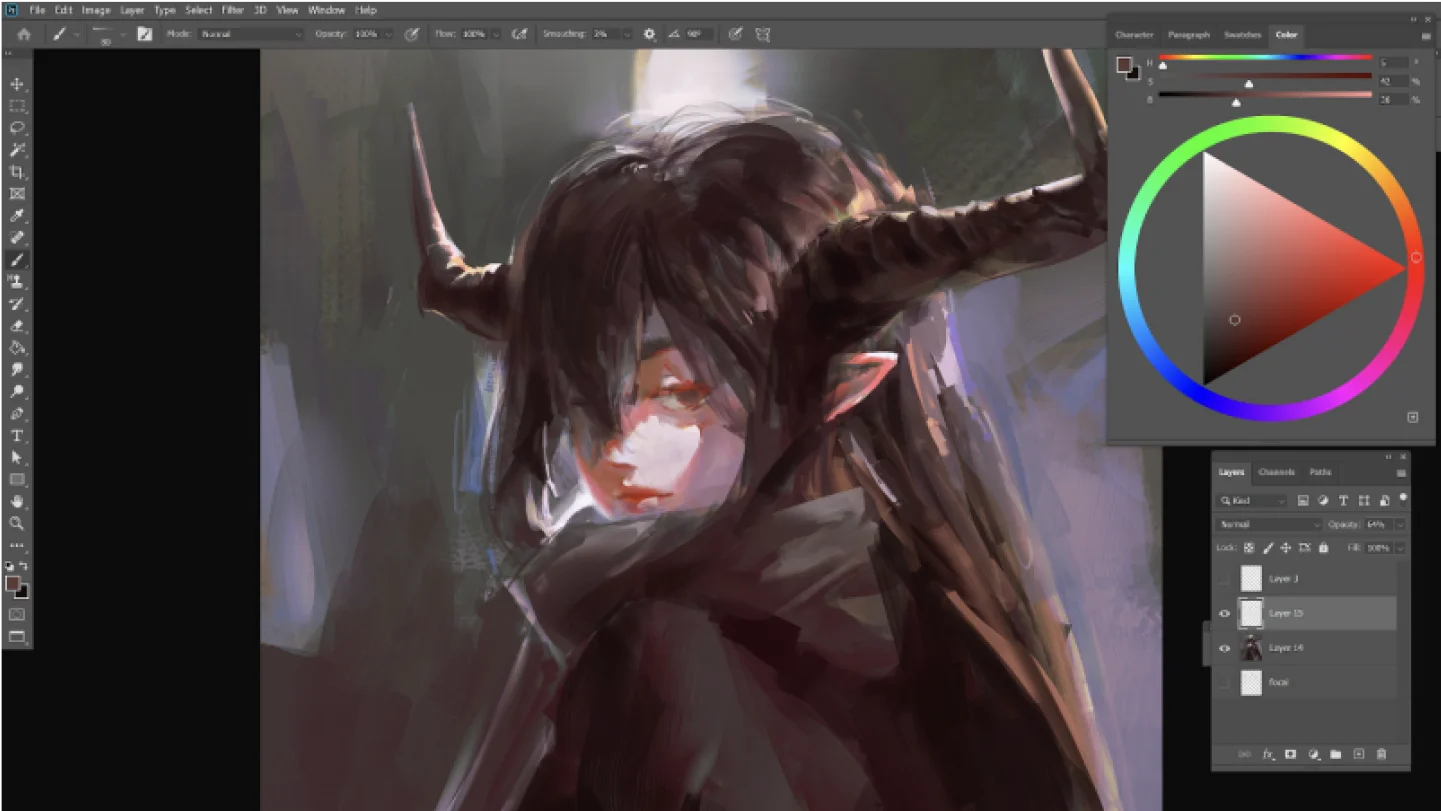Screen dimensions: 1441x811
Task: Select the Horizontal Type tool
Action: (x=17, y=436)
